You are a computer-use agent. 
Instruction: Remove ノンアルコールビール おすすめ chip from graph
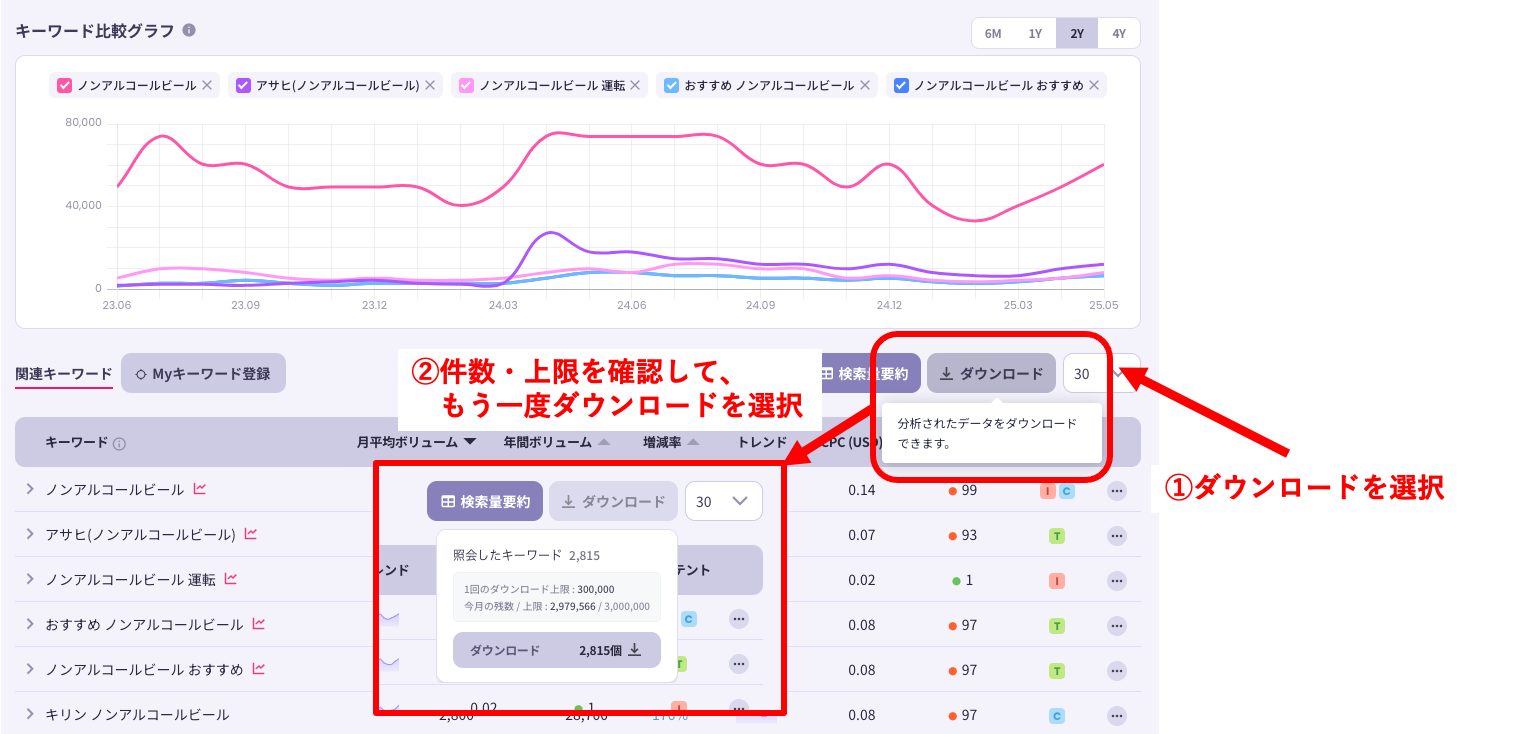point(1094,86)
